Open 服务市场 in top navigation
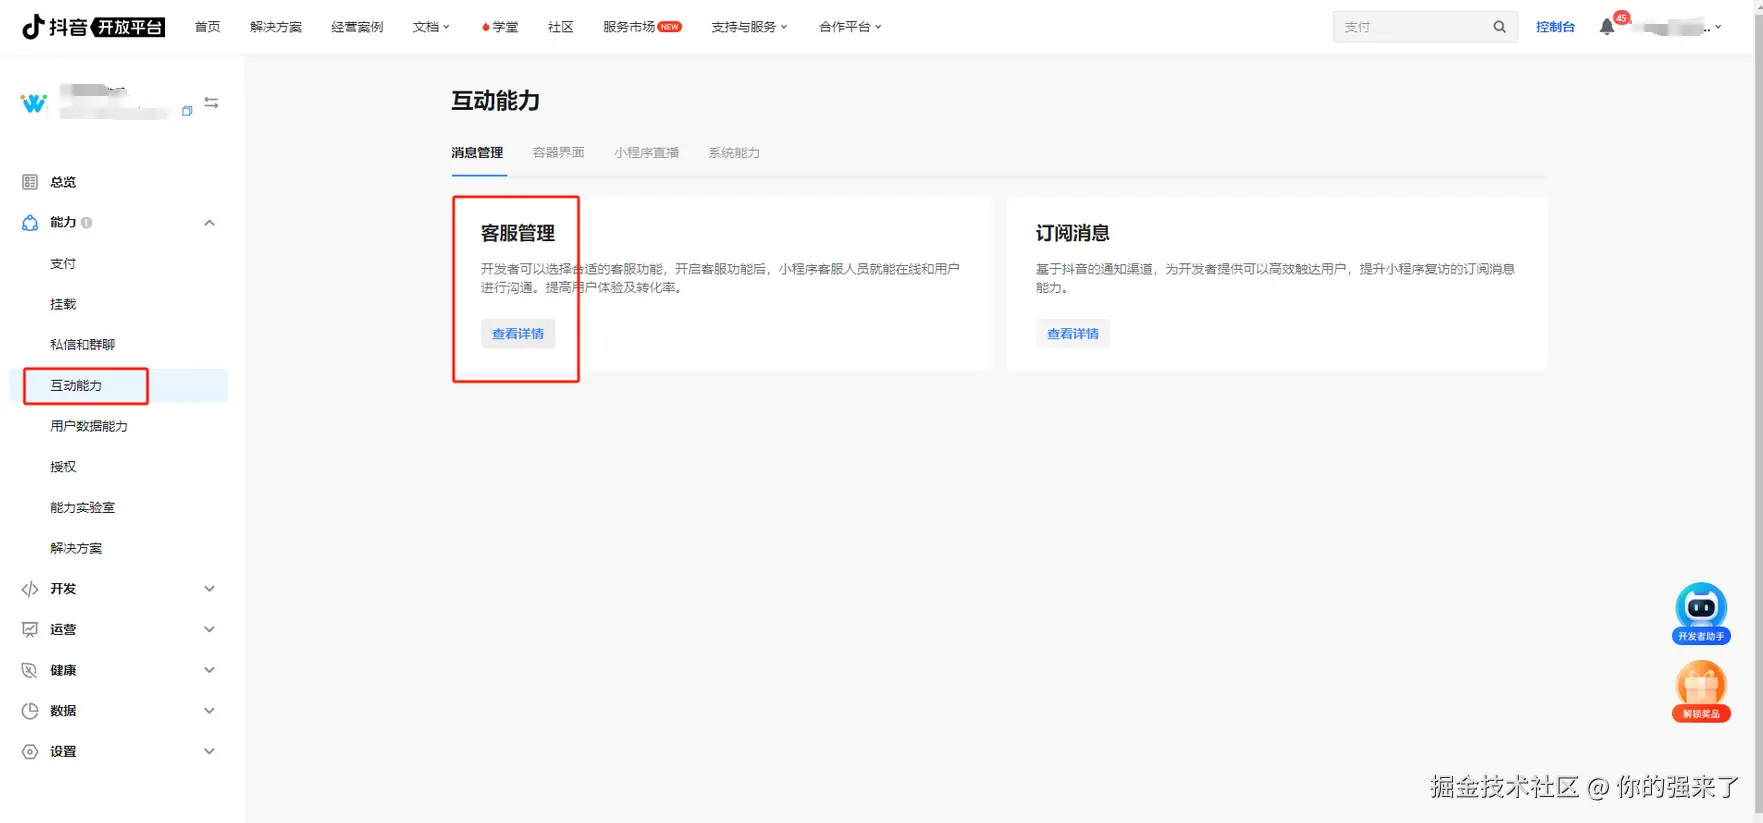This screenshot has width=1763, height=823. coord(642,27)
